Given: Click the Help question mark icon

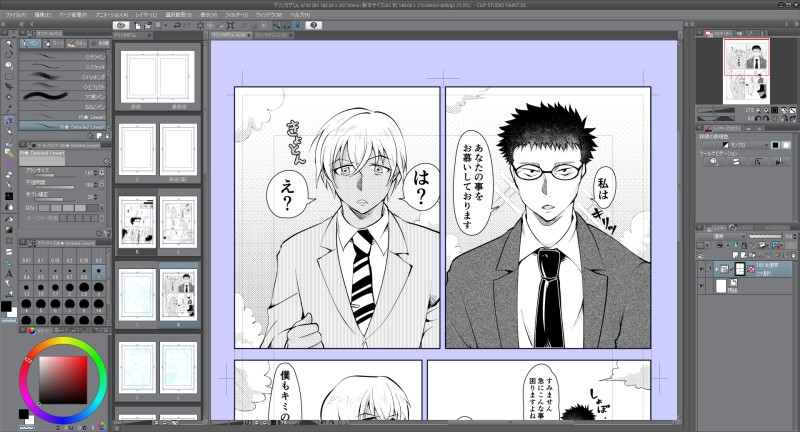Looking at the screenshot, I should point(313,25).
